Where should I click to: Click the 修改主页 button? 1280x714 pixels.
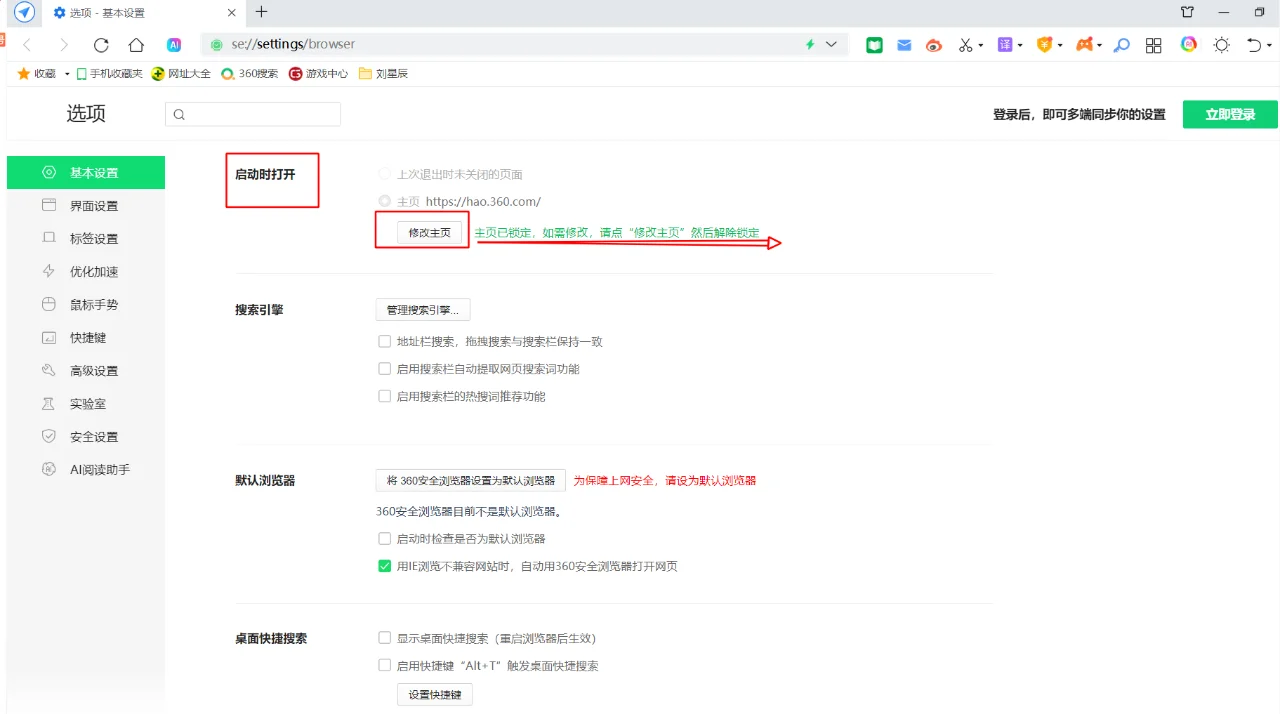coord(430,232)
